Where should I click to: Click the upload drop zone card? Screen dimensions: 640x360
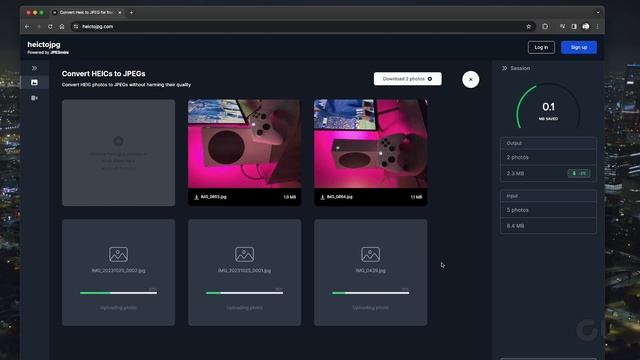[x=118, y=153]
